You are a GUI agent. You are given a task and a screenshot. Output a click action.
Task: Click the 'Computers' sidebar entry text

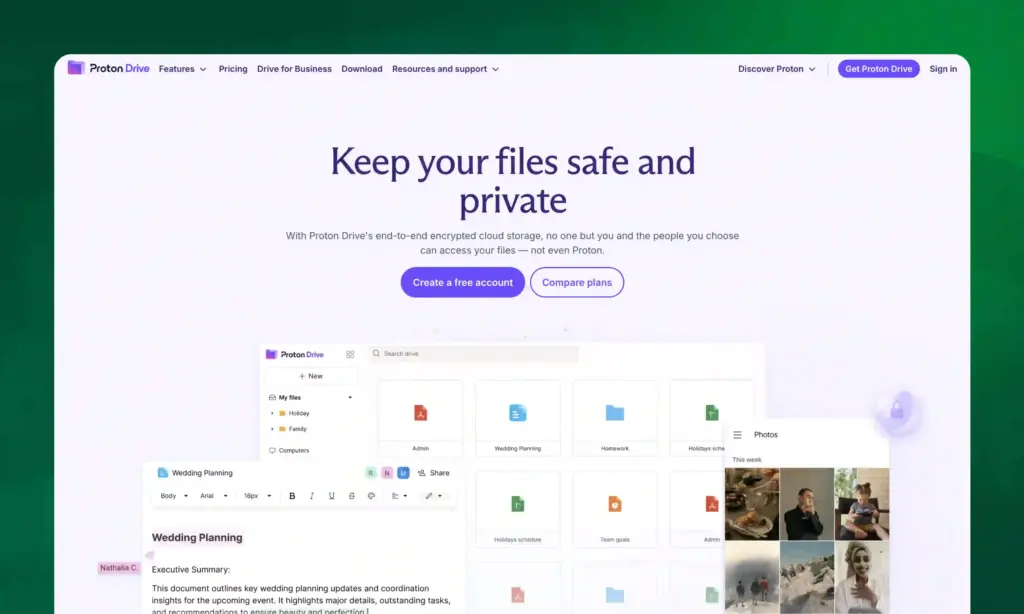(x=294, y=450)
